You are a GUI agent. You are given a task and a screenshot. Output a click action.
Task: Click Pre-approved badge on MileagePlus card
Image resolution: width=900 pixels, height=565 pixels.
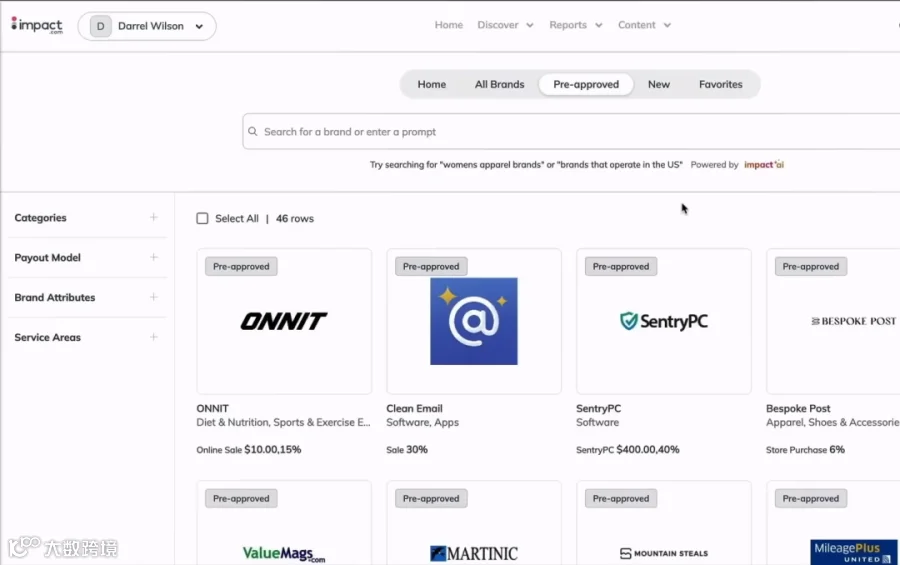[x=810, y=498]
